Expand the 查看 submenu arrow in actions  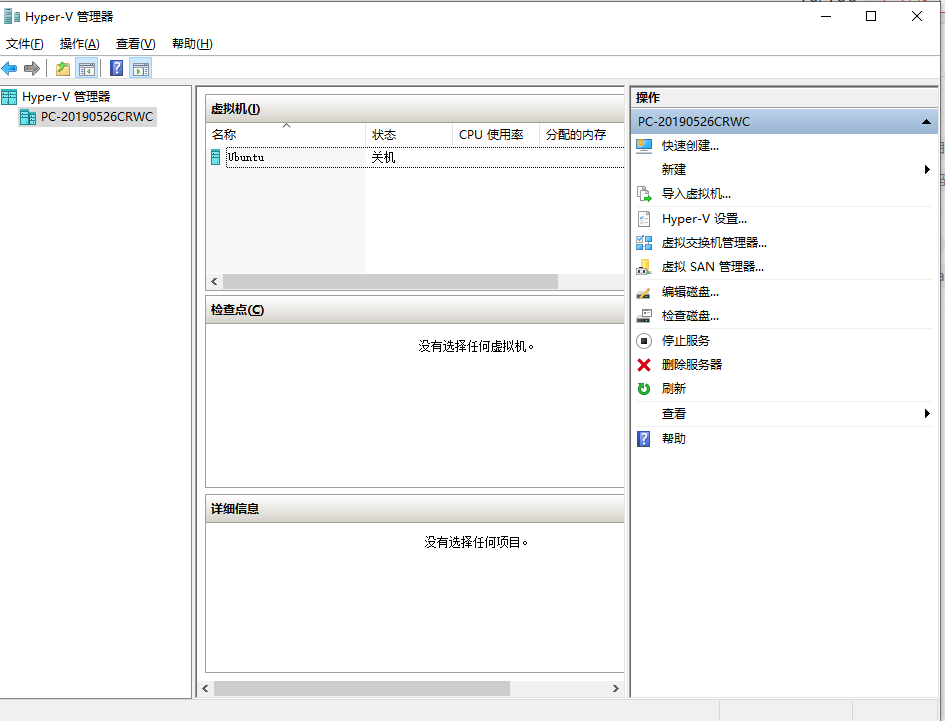click(927, 414)
